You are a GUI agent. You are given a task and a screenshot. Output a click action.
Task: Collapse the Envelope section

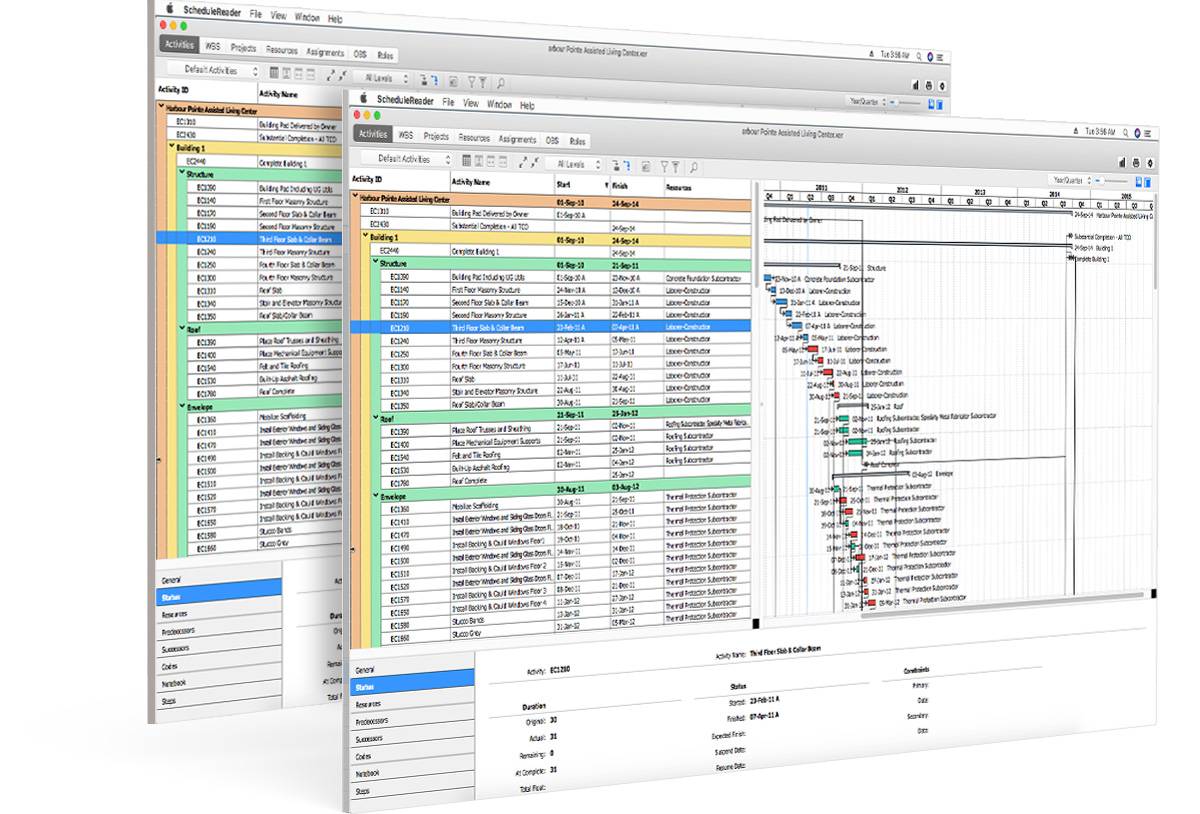coord(377,495)
